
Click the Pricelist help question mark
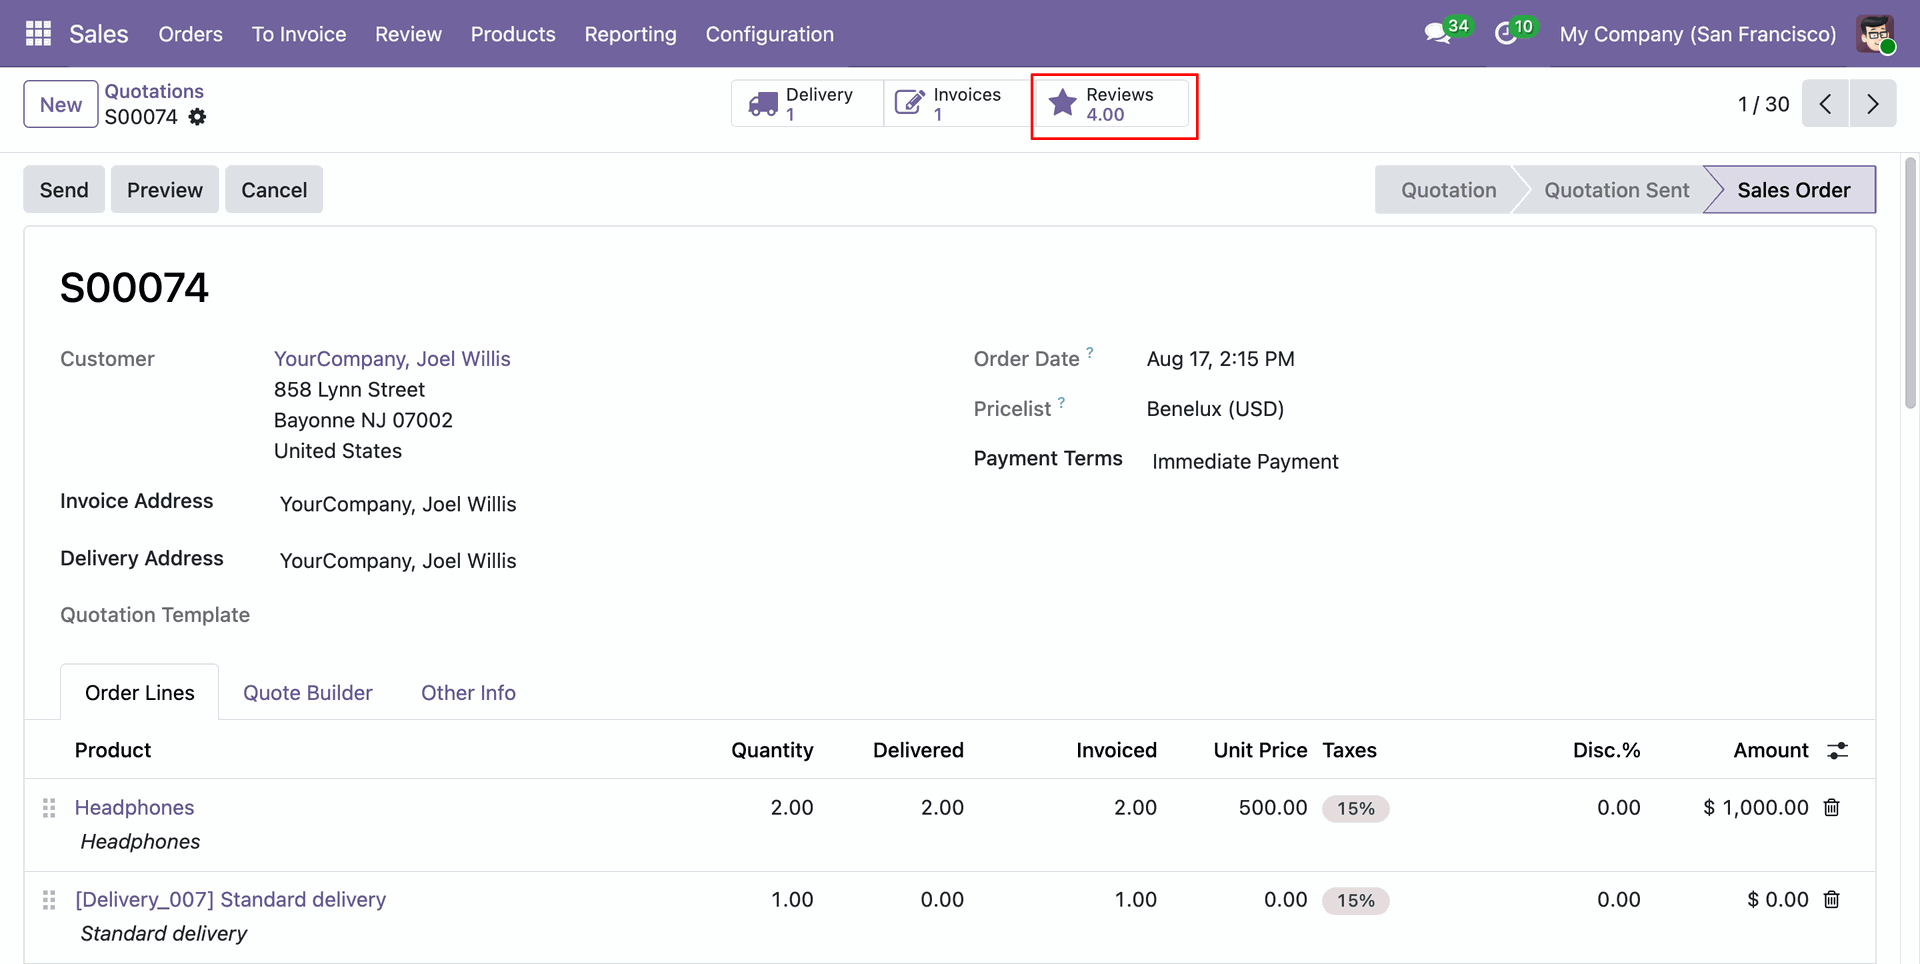click(1061, 402)
